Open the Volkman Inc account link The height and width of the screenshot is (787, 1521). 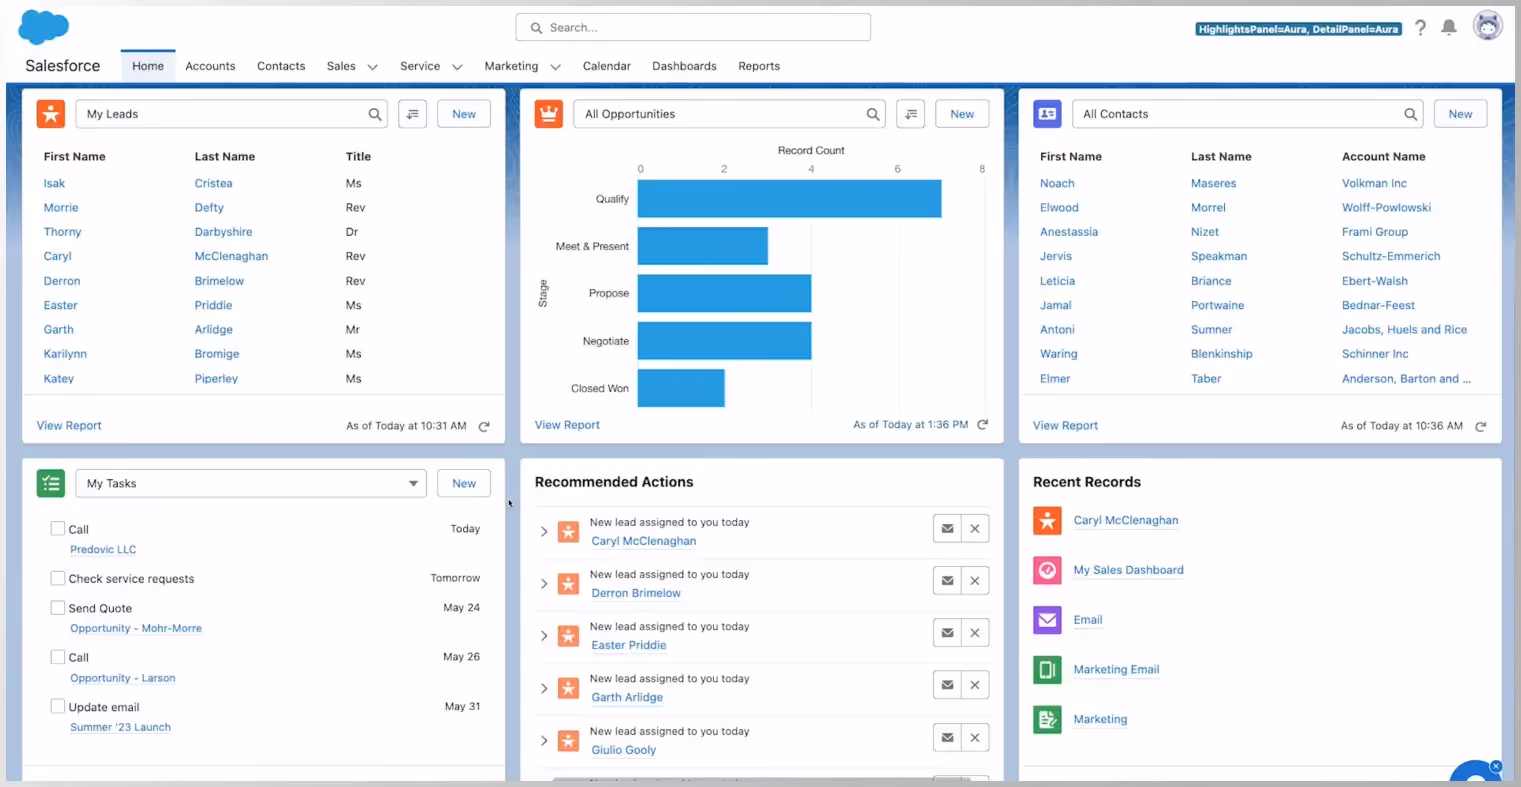1374,183
